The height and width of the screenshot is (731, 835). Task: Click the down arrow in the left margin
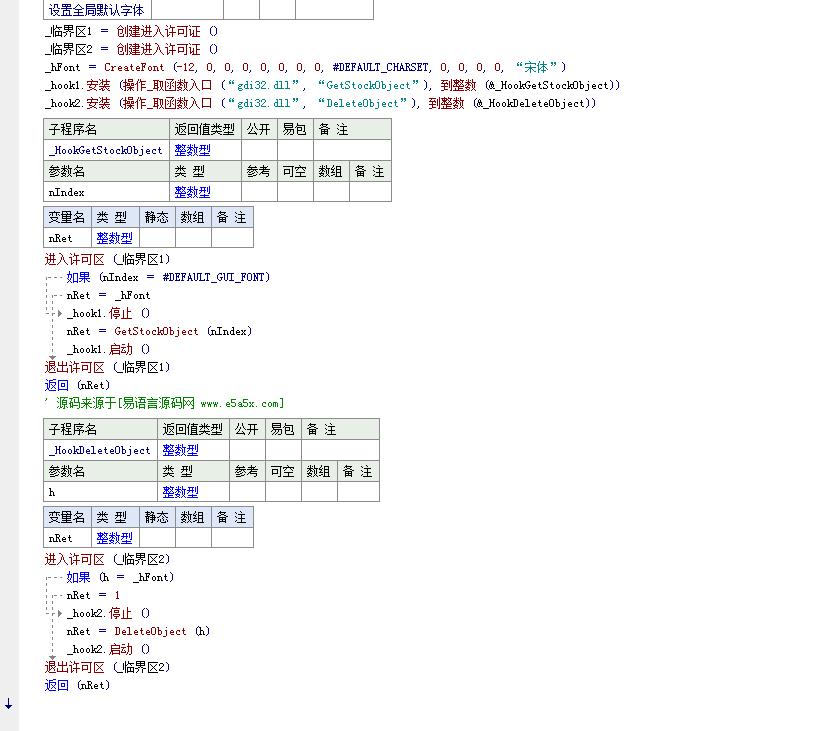click(x=9, y=704)
